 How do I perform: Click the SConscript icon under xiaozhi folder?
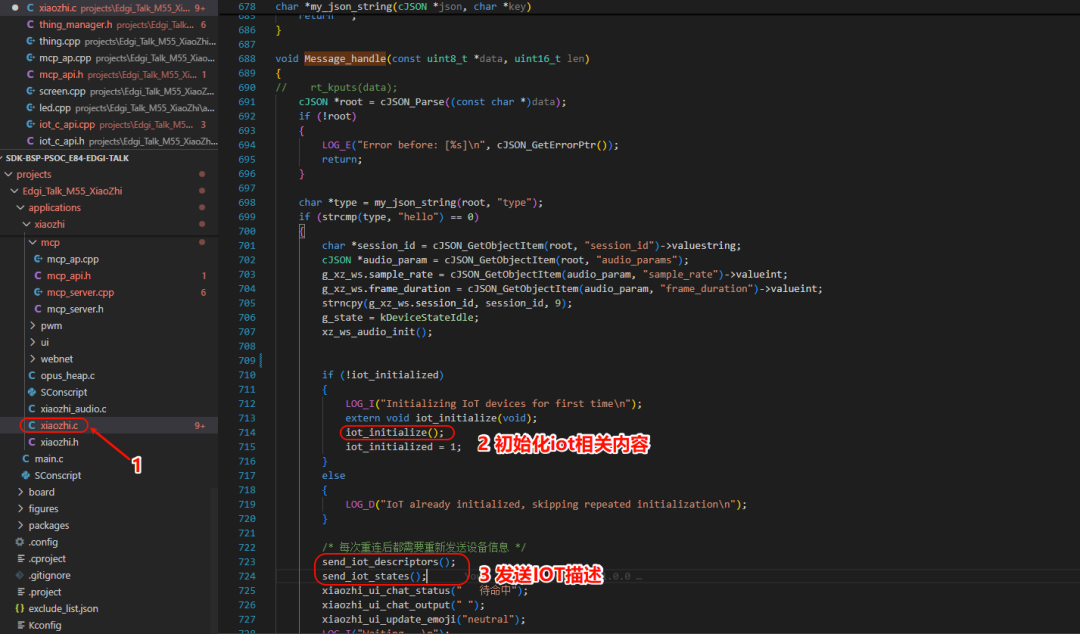coord(32,392)
